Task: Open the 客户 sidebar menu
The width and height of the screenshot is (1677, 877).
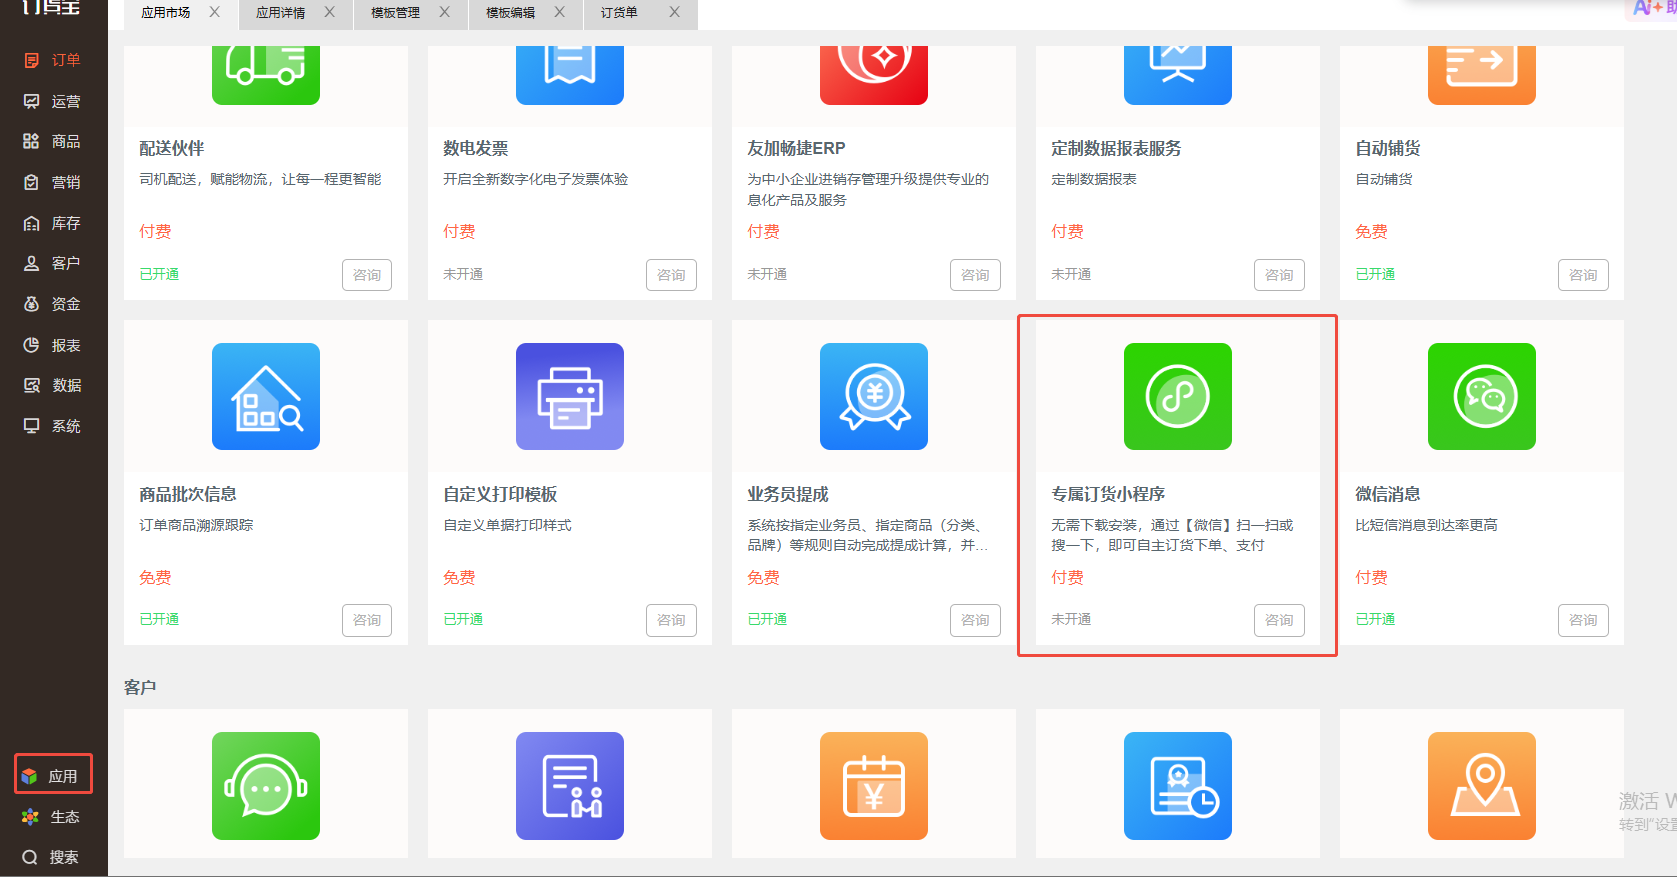Action: [x=52, y=263]
